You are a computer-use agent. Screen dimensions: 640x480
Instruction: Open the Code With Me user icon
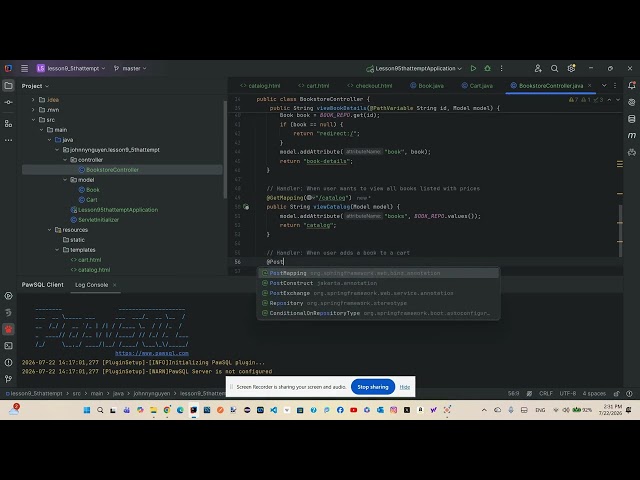tap(538, 69)
